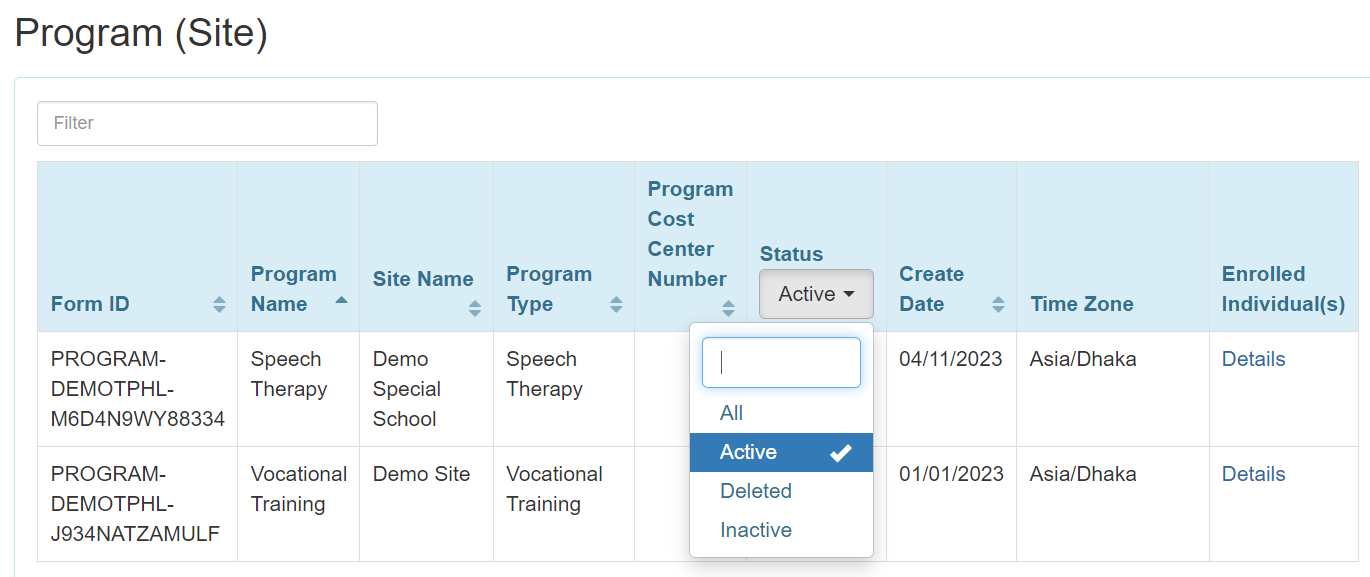Click Create Date header label

(x=931, y=289)
